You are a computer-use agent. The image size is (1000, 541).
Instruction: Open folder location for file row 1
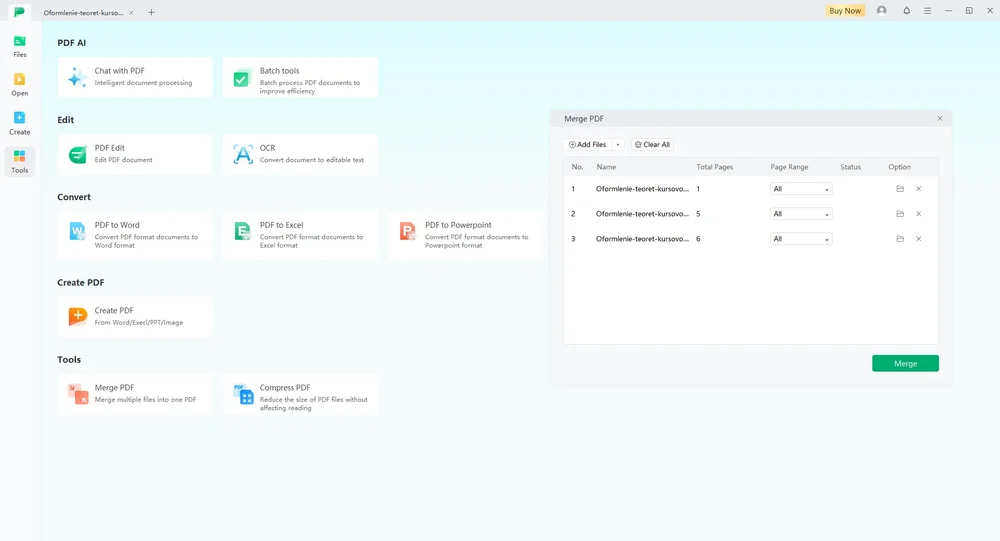[900, 189]
